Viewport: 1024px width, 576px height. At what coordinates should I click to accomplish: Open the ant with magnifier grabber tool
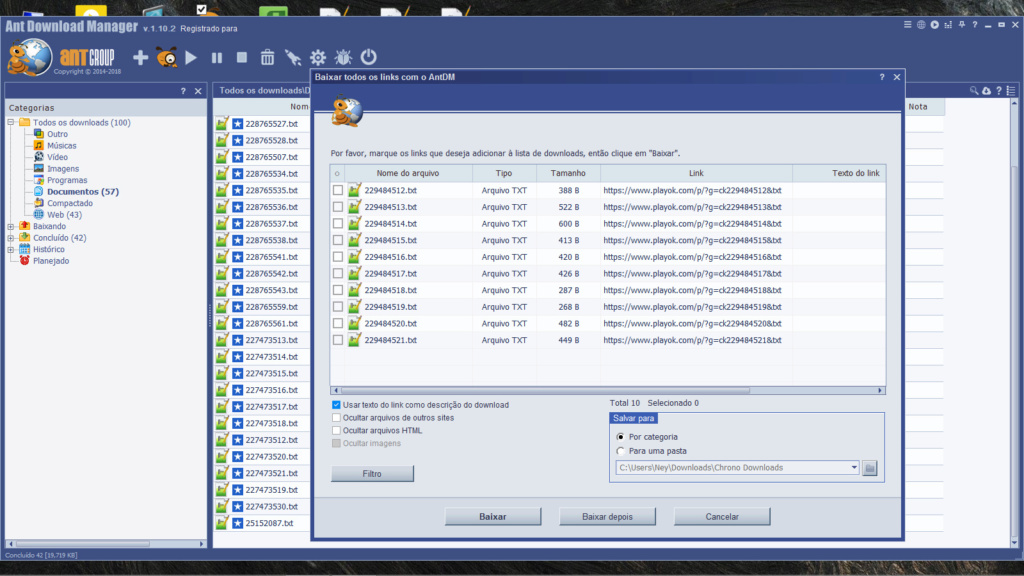click(167, 57)
